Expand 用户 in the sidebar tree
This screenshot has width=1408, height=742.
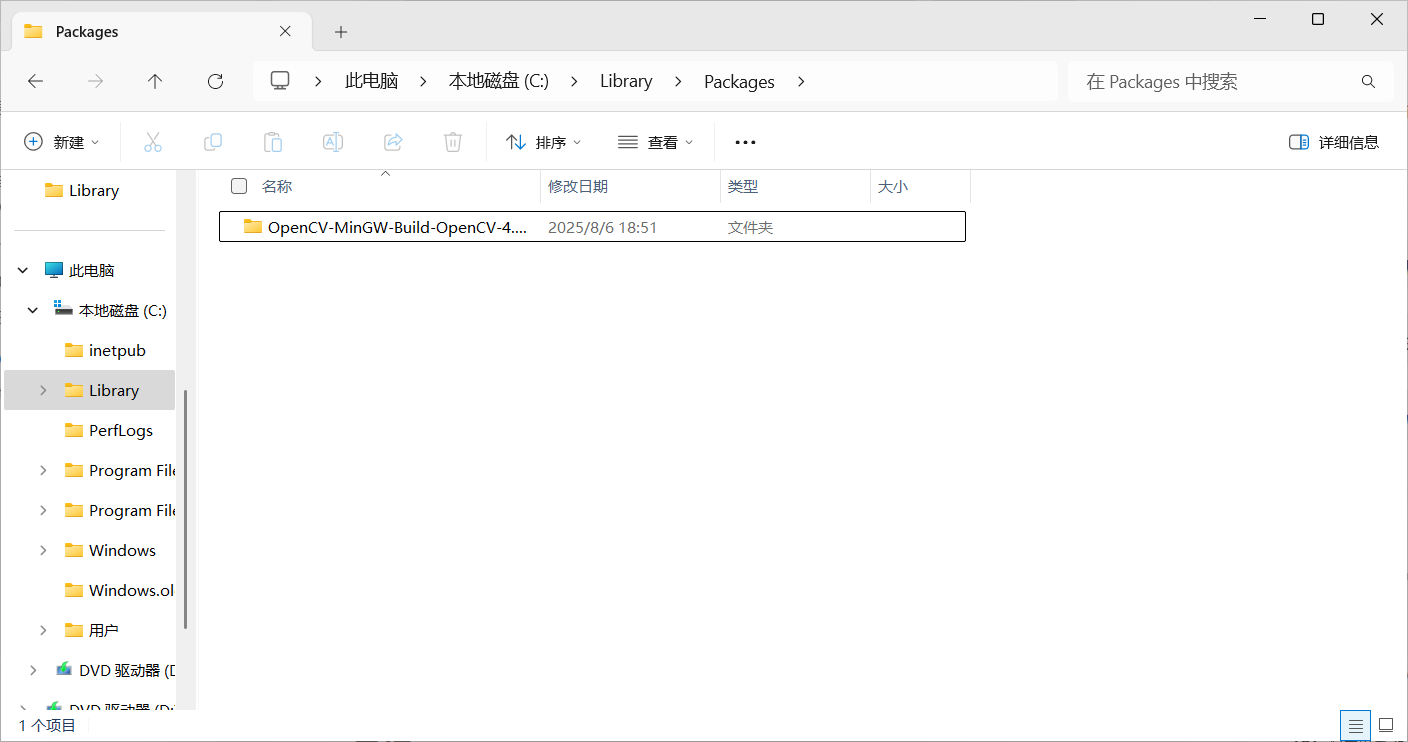[42, 630]
